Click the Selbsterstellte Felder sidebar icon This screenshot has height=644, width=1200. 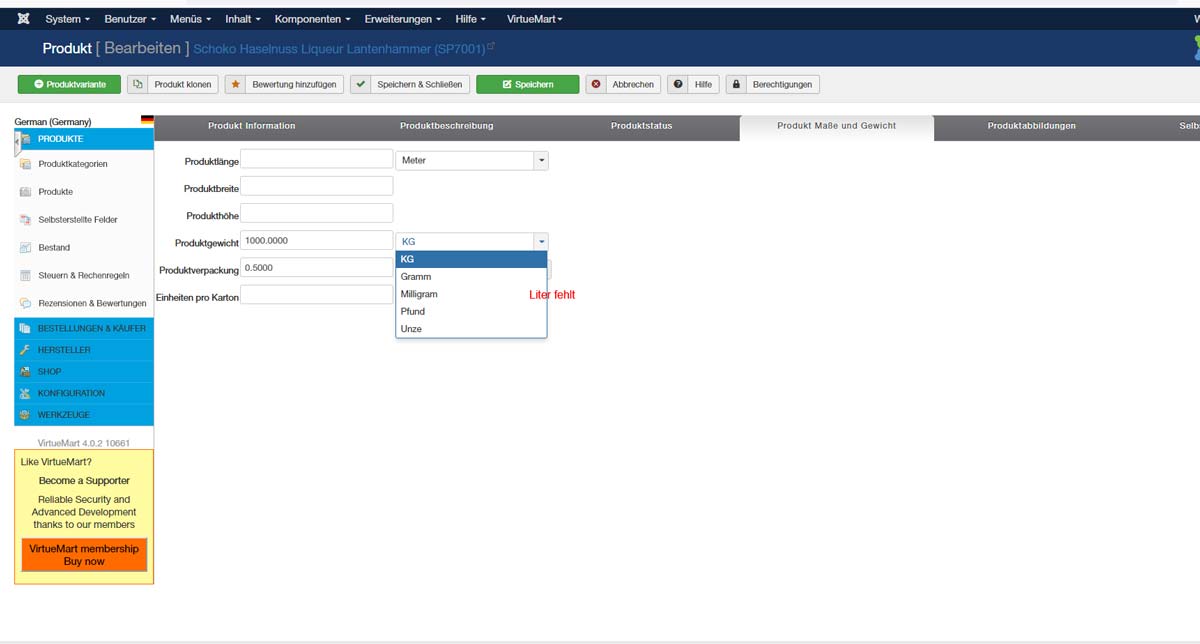click(x=26, y=220)
